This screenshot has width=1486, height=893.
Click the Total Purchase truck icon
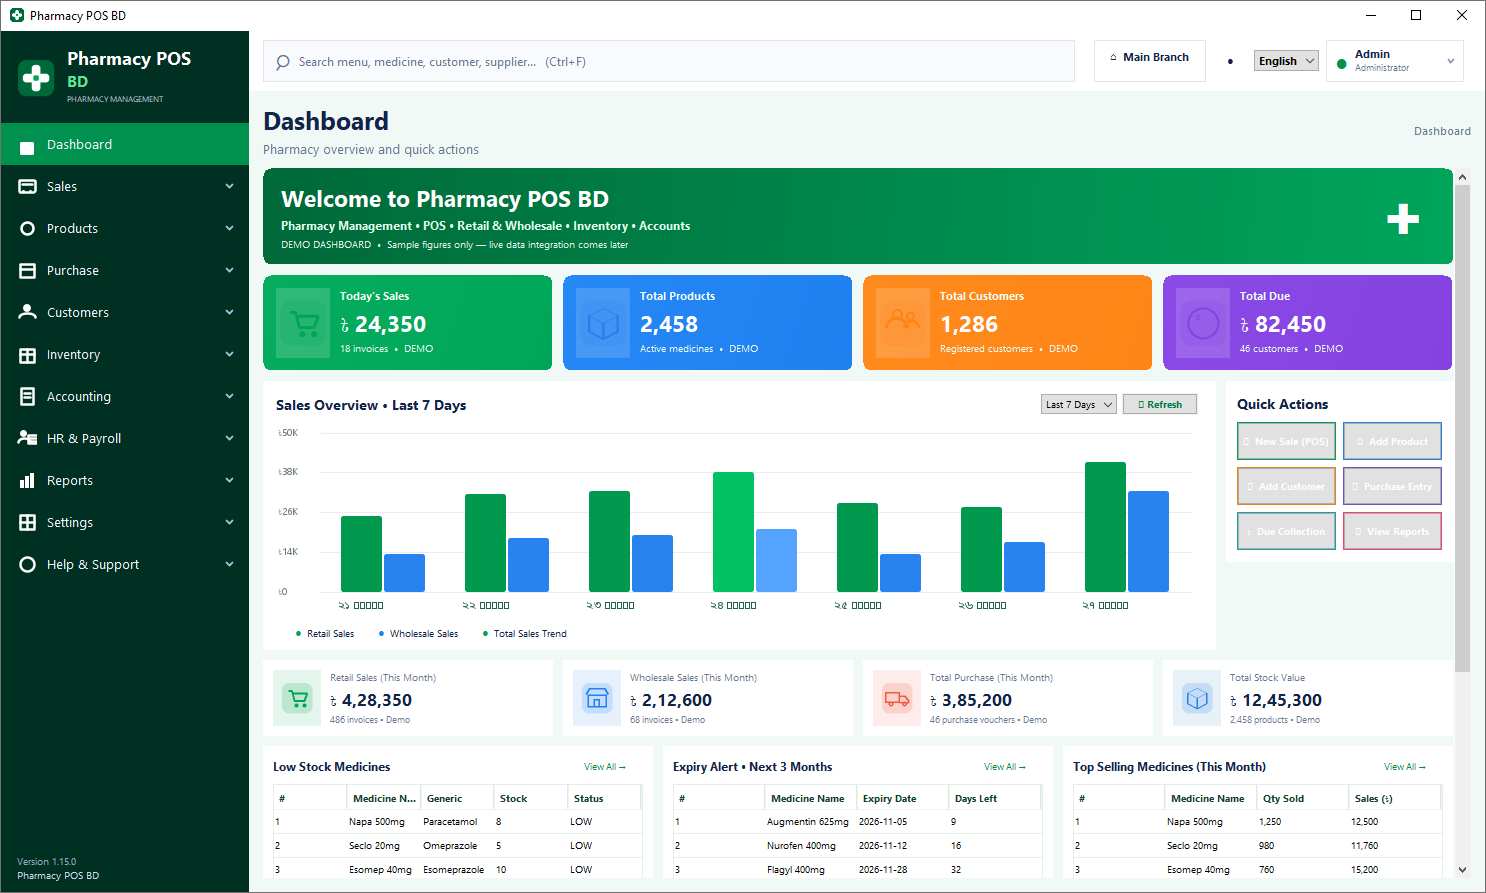point(897,698)
